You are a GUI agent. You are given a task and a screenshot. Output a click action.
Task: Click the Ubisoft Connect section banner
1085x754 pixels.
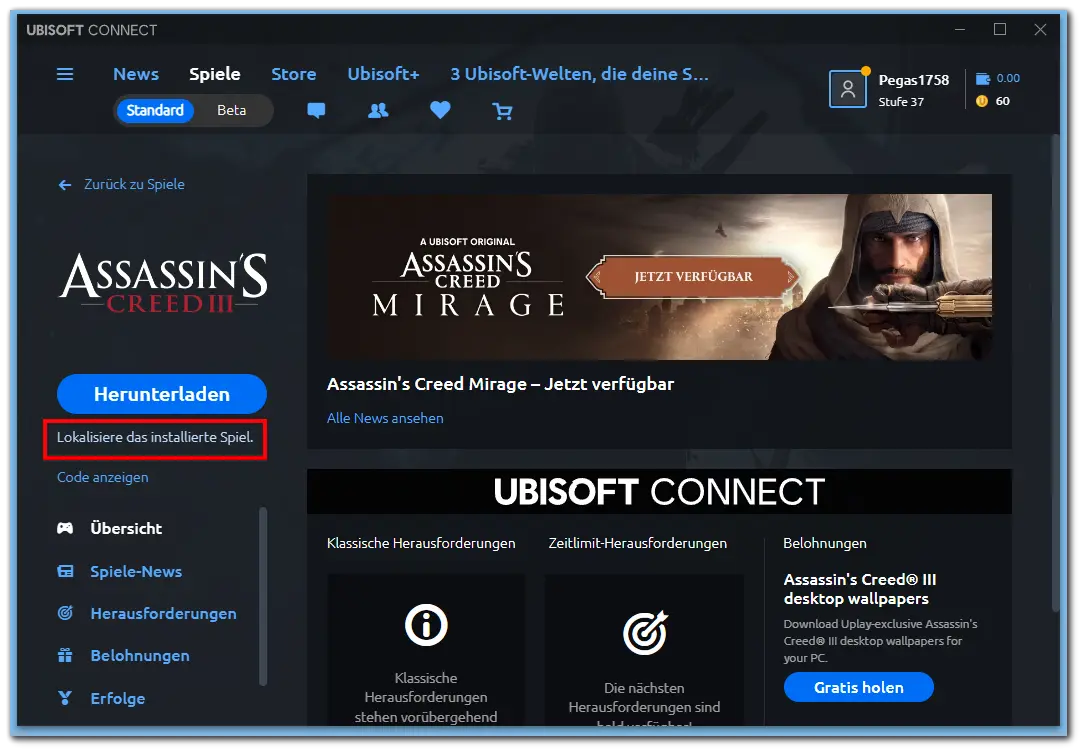click(659, 492)
